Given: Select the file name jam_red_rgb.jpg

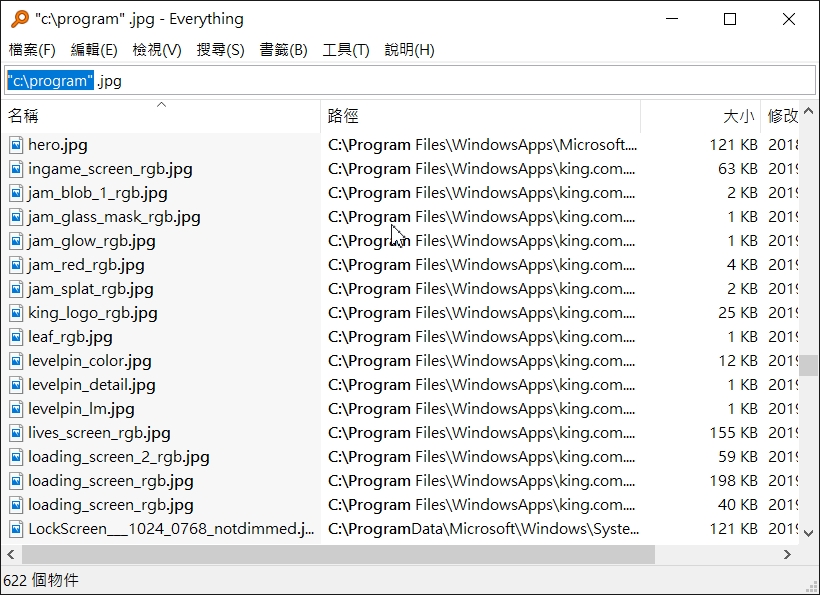Looking at the screenshot, I should tap(86, 265).
